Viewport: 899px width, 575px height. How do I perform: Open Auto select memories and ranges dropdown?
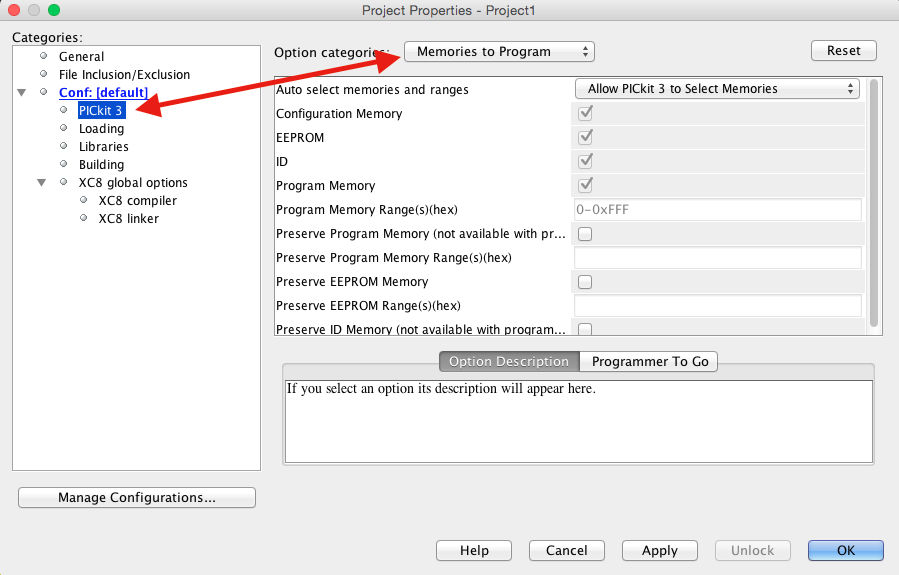(x=717, y=89)
